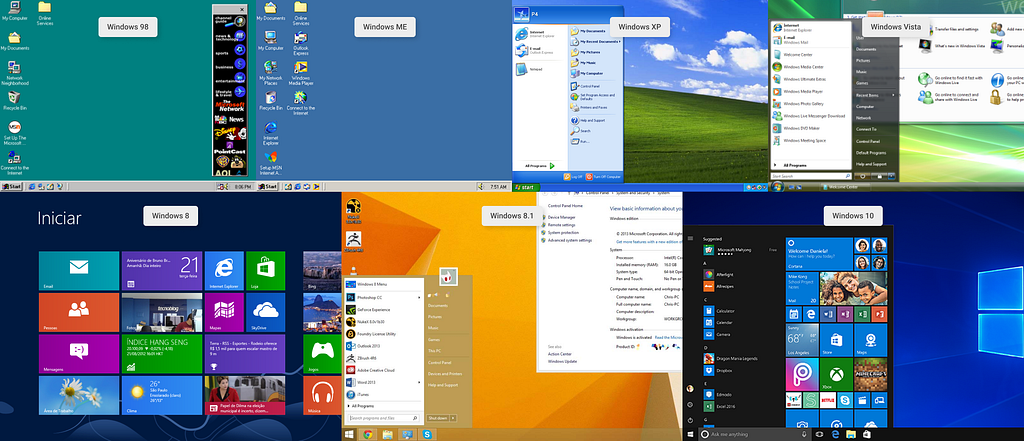Click Vista start orb
Screen dimensions: 1024x441
point(777,188)
